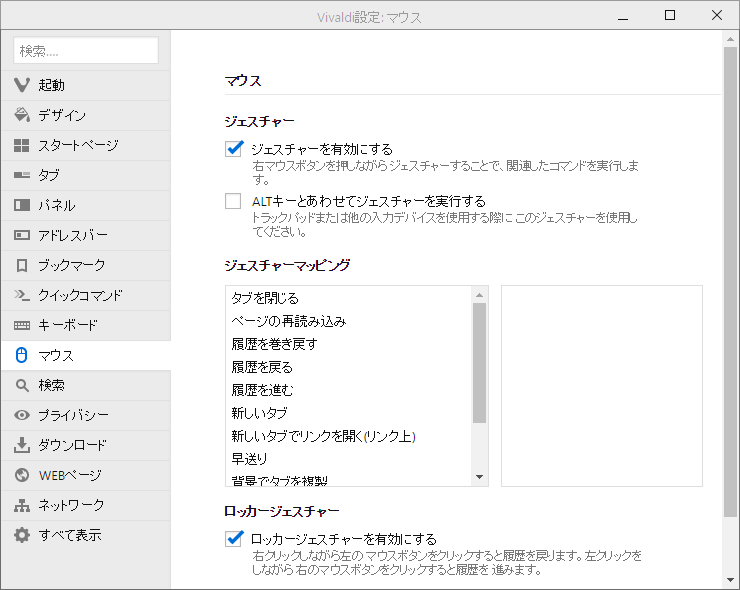Select 新しいタブ gesture mapping
This screenshot has height=590, width=740.
pos(348,413)
